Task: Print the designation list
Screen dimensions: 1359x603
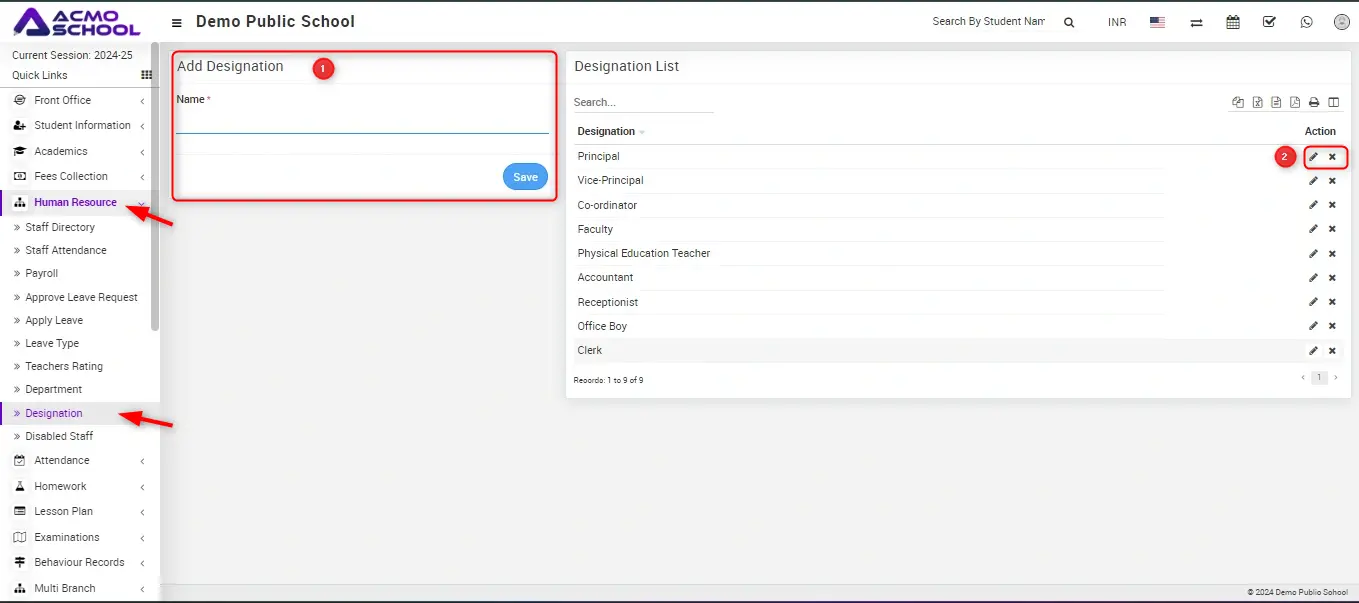Action: [x=1314, y=102]
